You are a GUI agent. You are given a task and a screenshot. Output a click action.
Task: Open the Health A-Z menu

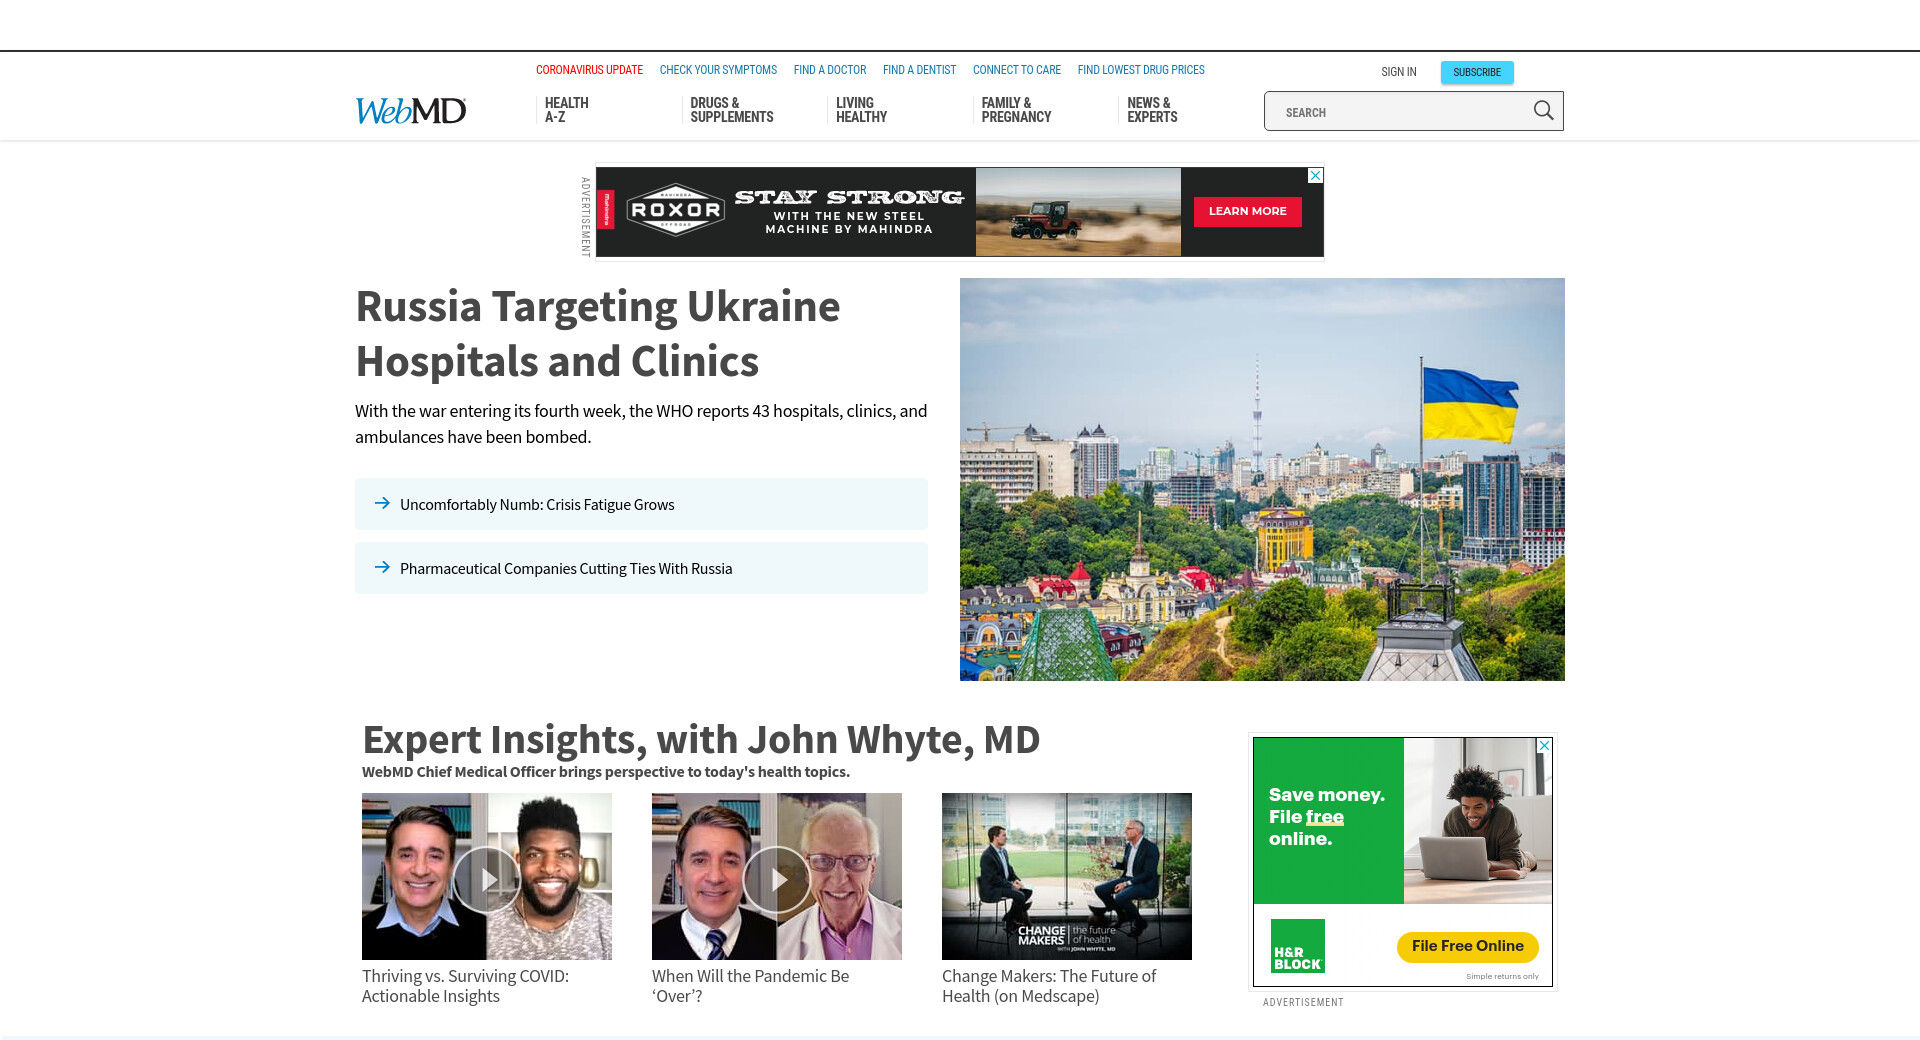click(566, 110)
